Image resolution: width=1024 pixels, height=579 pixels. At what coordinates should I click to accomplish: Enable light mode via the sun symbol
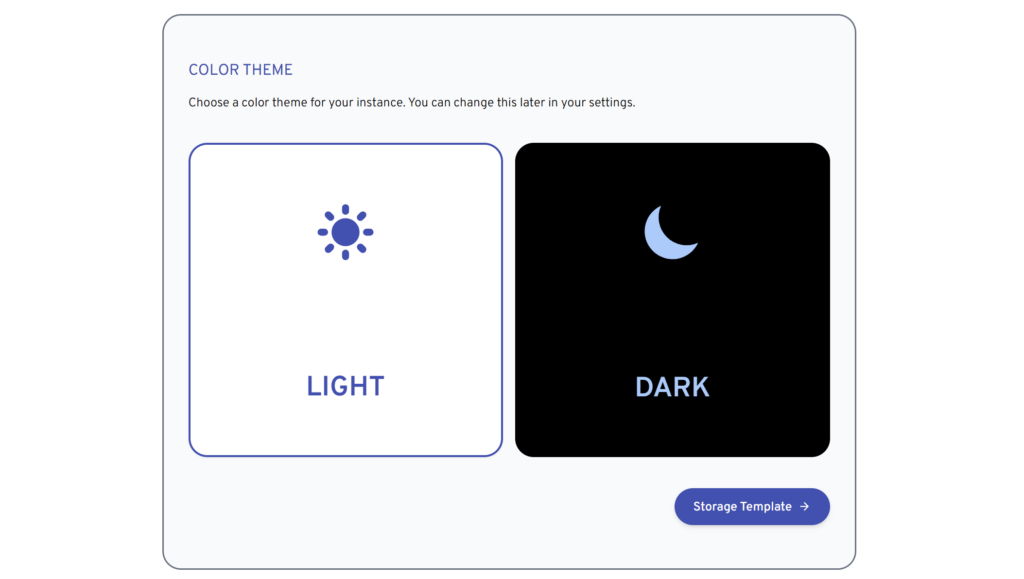(345, 232)
